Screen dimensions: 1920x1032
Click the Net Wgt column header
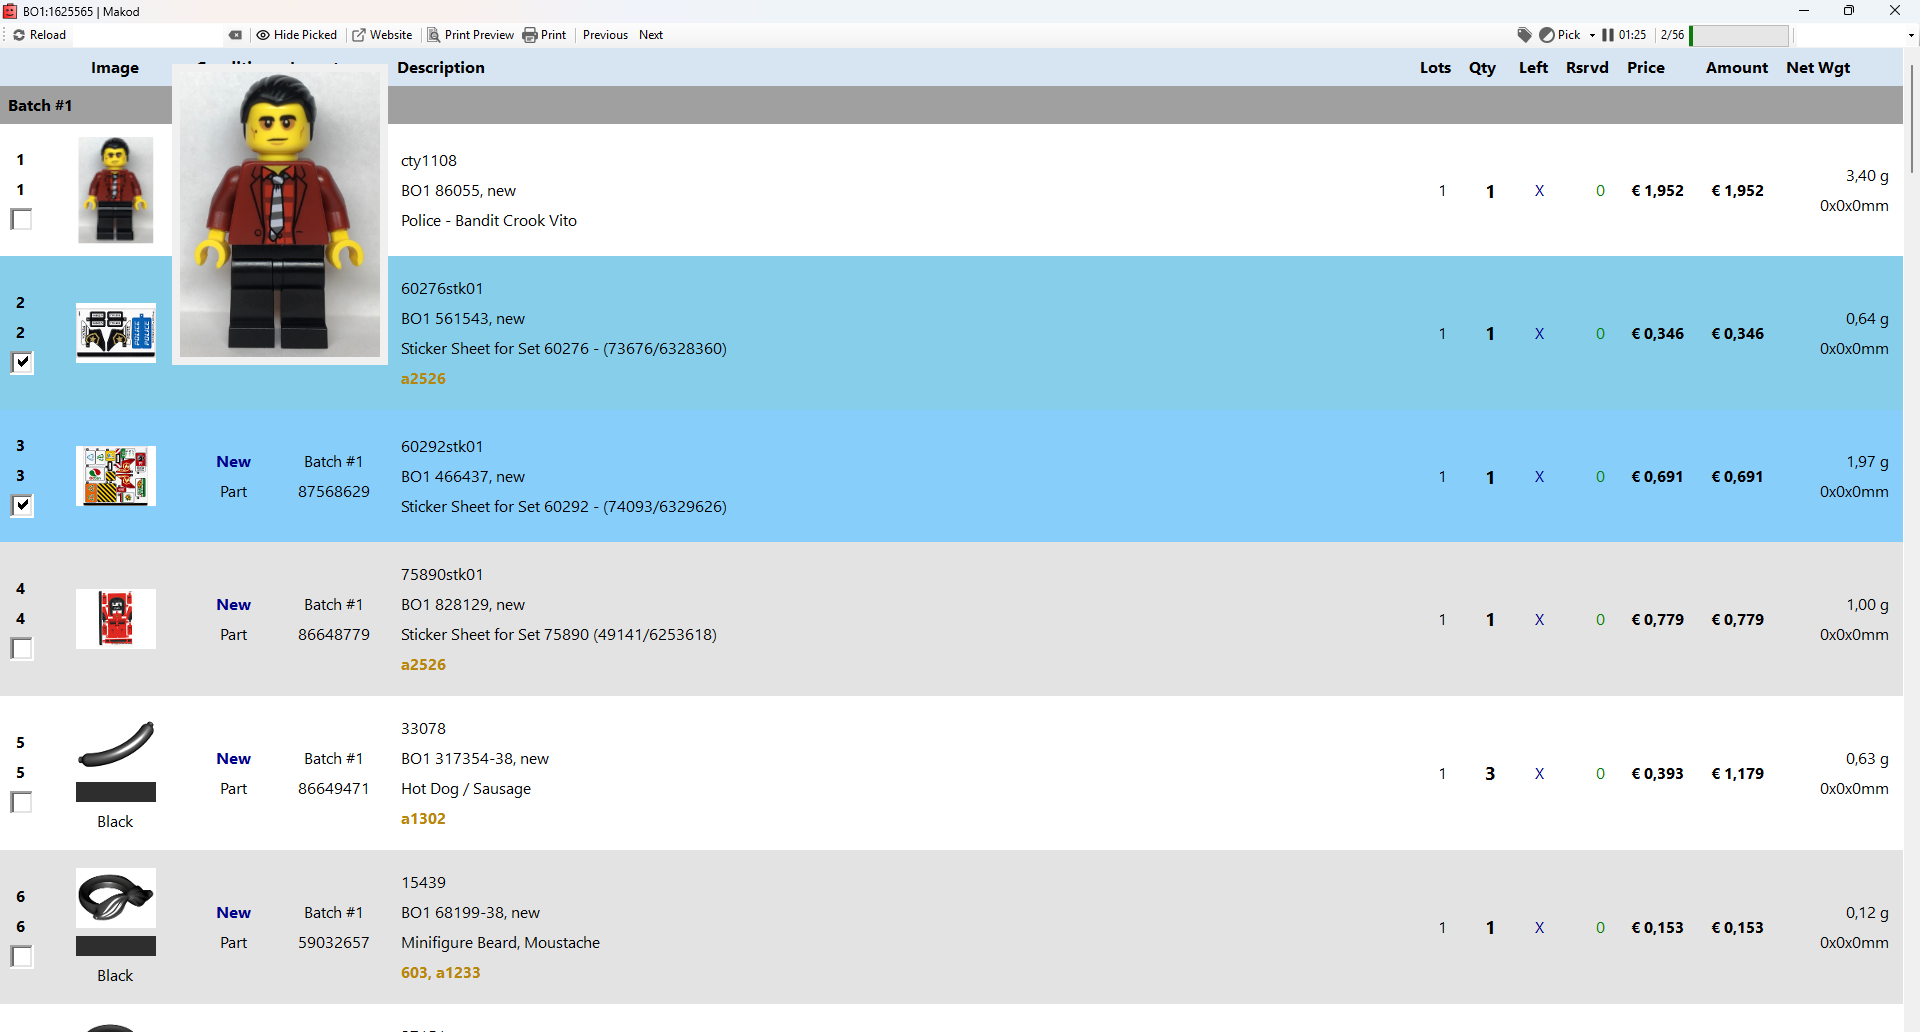click(1818, 68)
